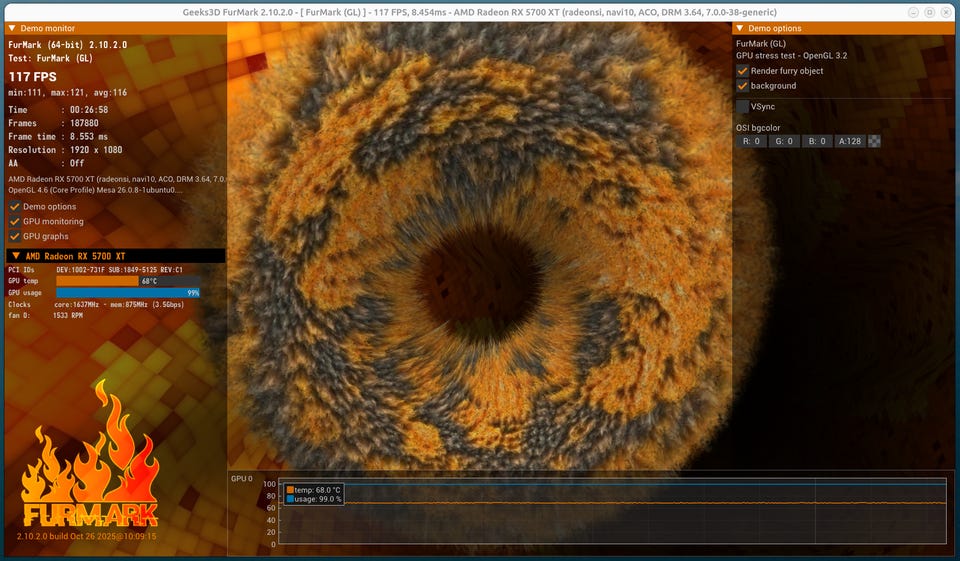
Task: Click the 2.10.2.0 build Oct 26 2025 text
Action: (86, 537)
